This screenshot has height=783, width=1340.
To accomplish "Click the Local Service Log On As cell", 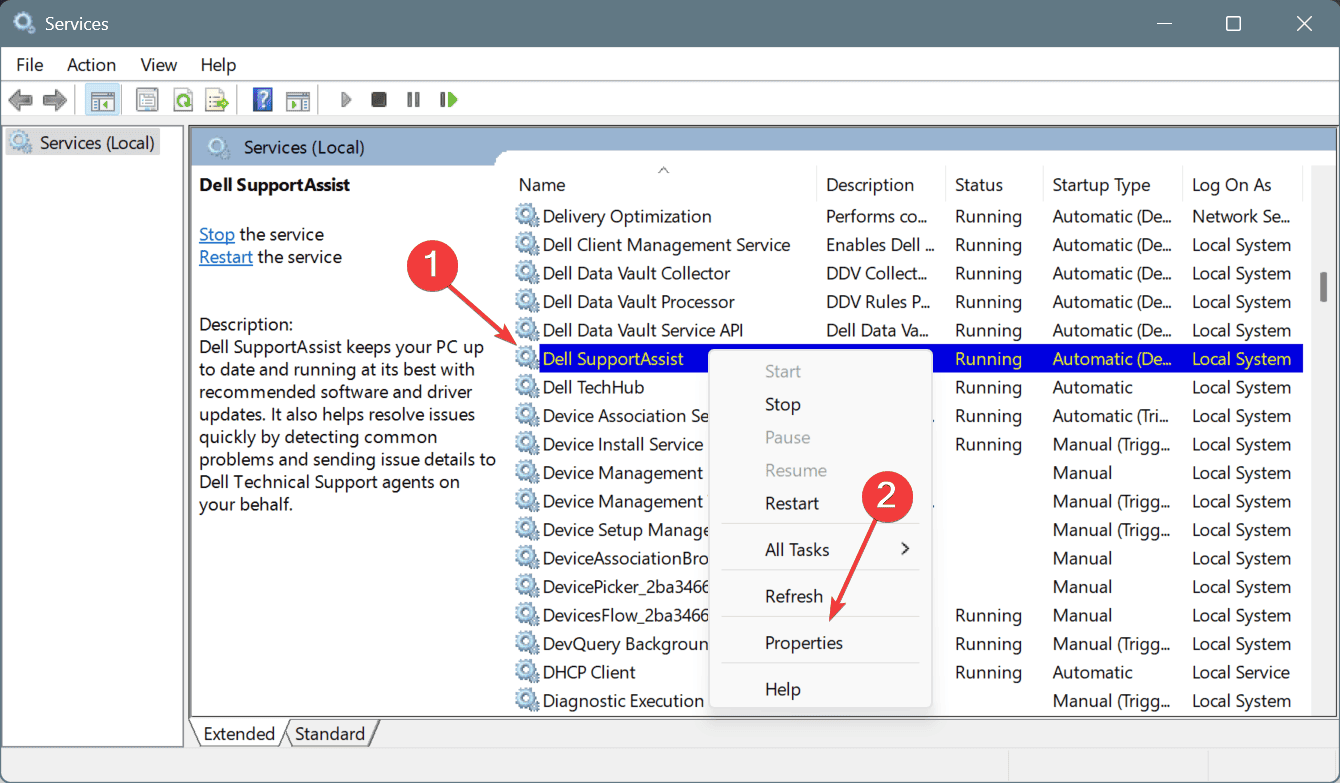I will point(1241,672).
